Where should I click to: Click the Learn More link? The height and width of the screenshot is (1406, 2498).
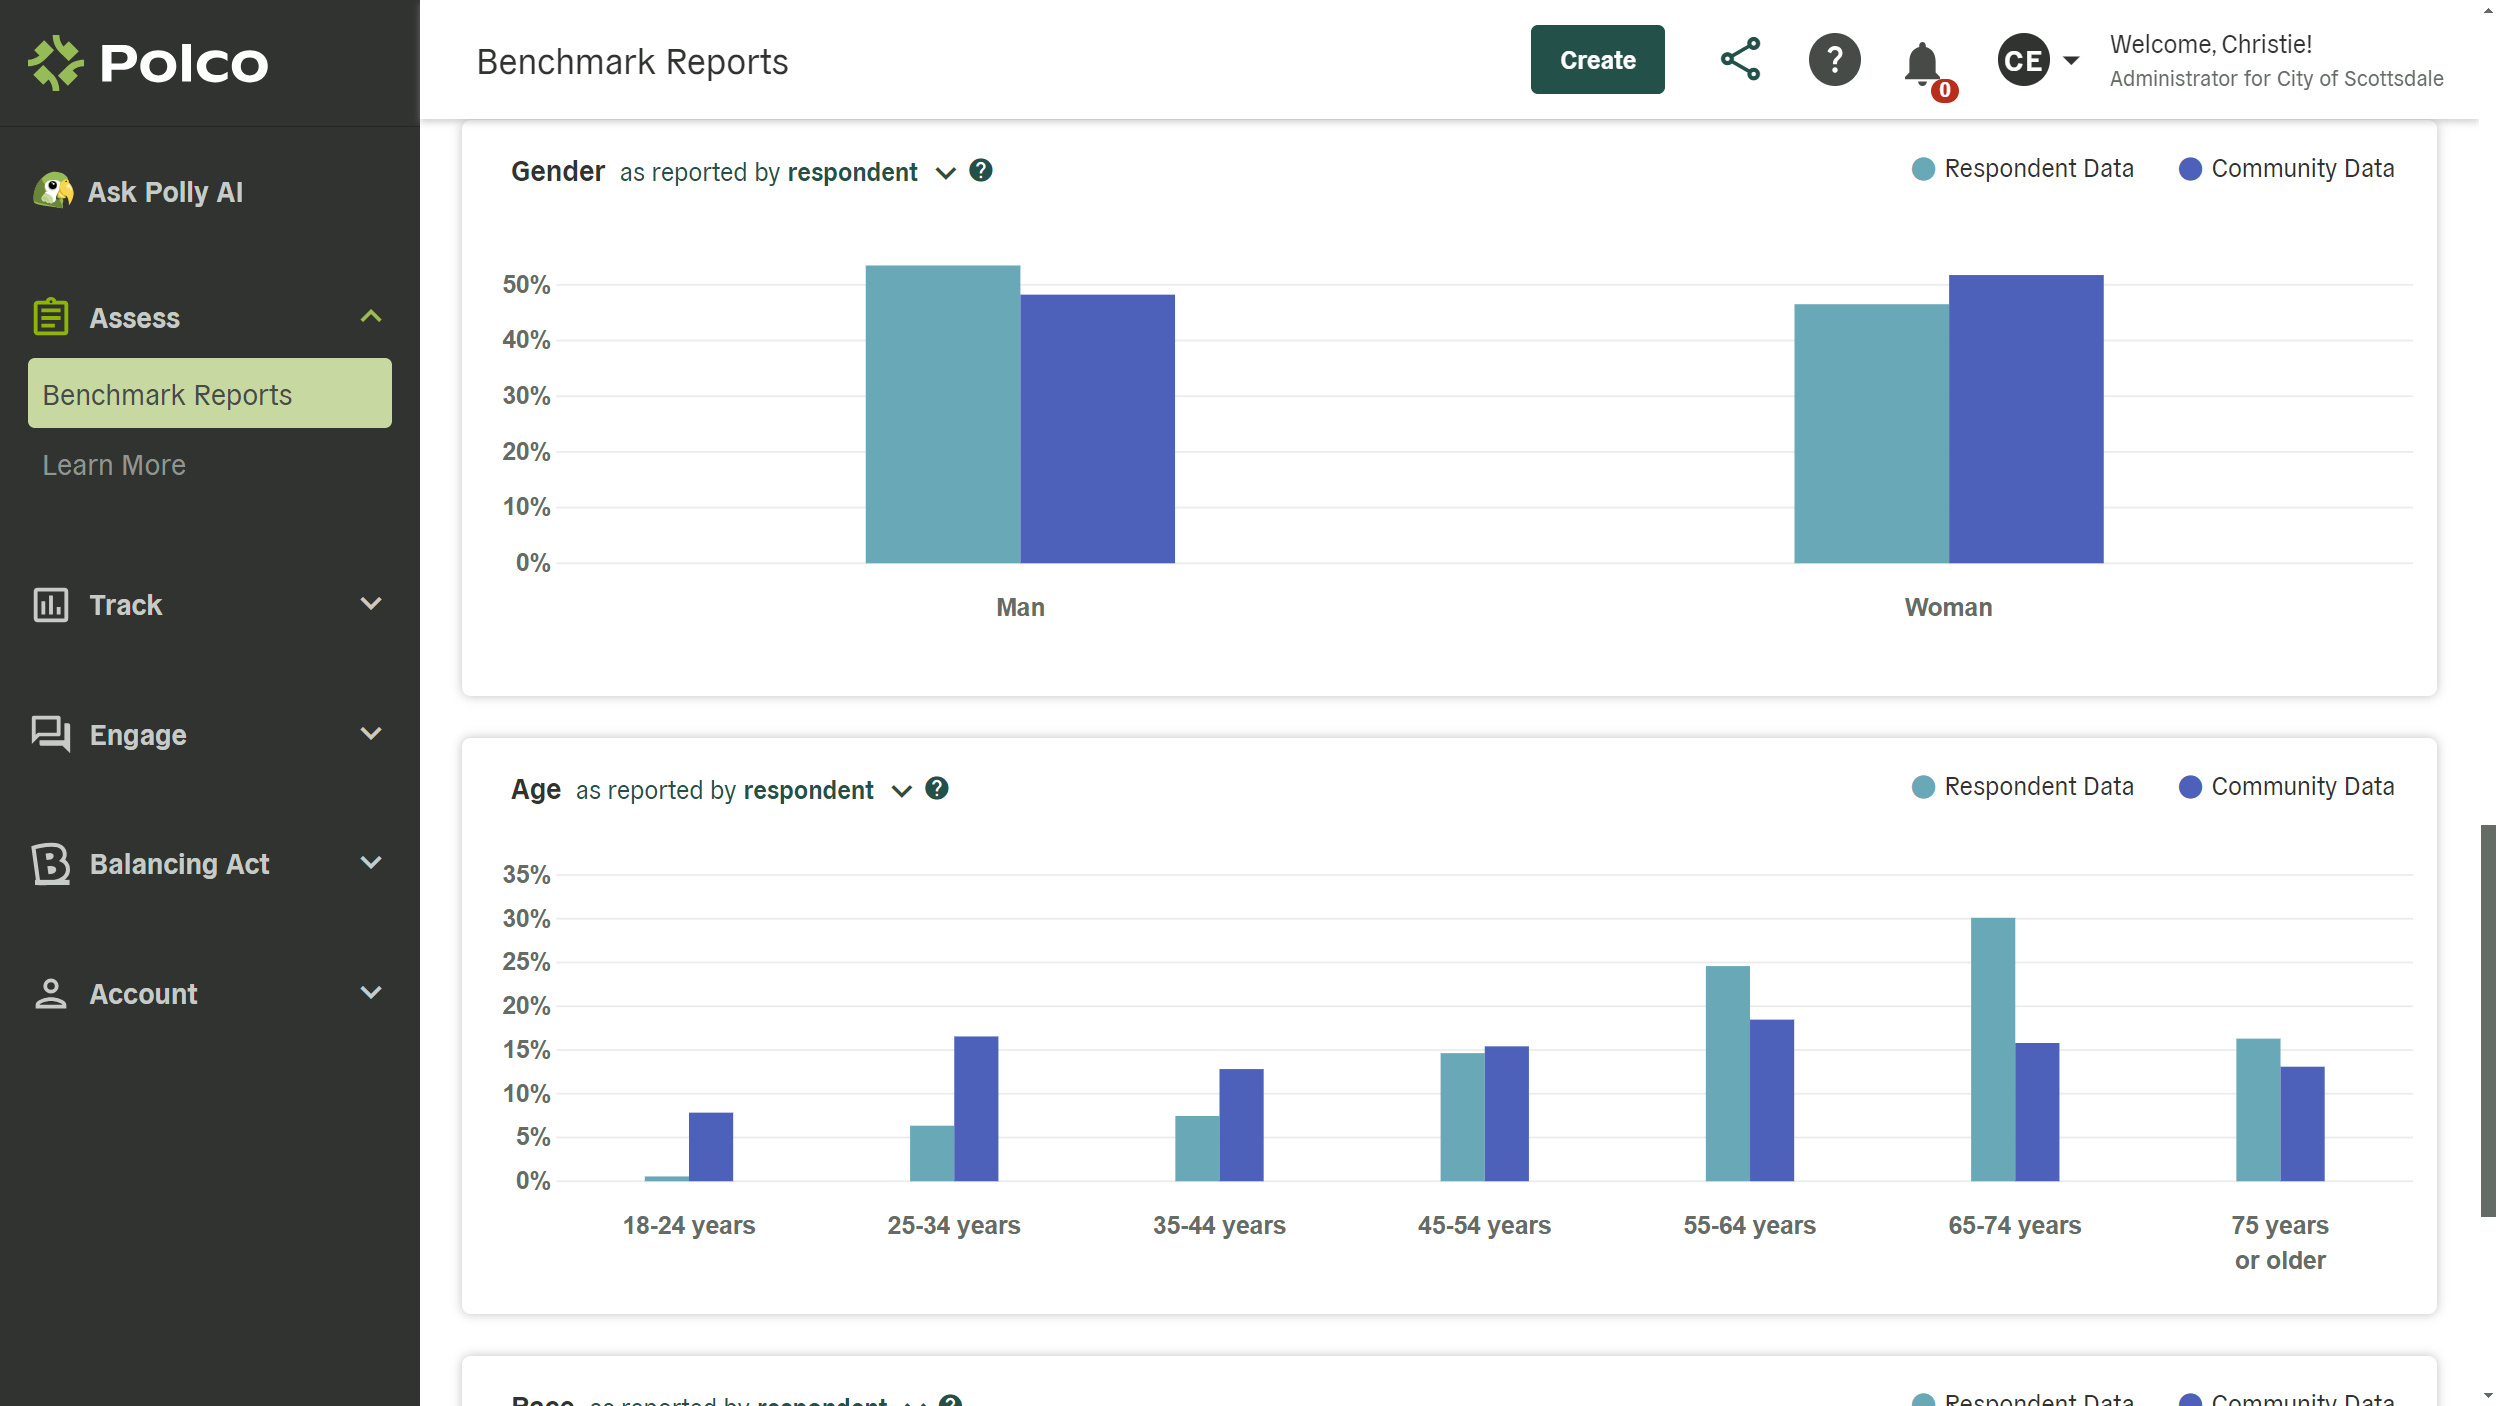point(114,465)
